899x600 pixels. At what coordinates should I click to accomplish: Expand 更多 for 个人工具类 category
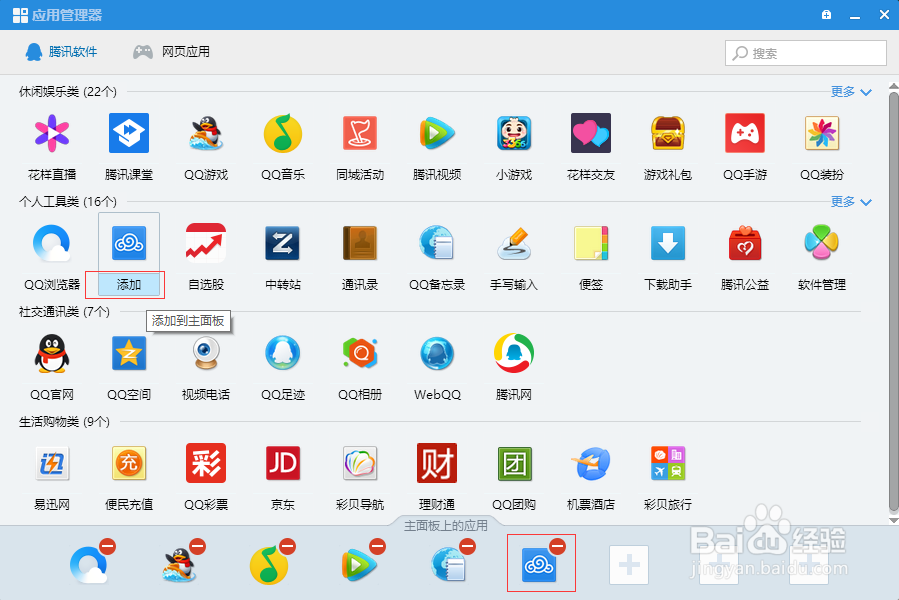click(x=851, y=202)
